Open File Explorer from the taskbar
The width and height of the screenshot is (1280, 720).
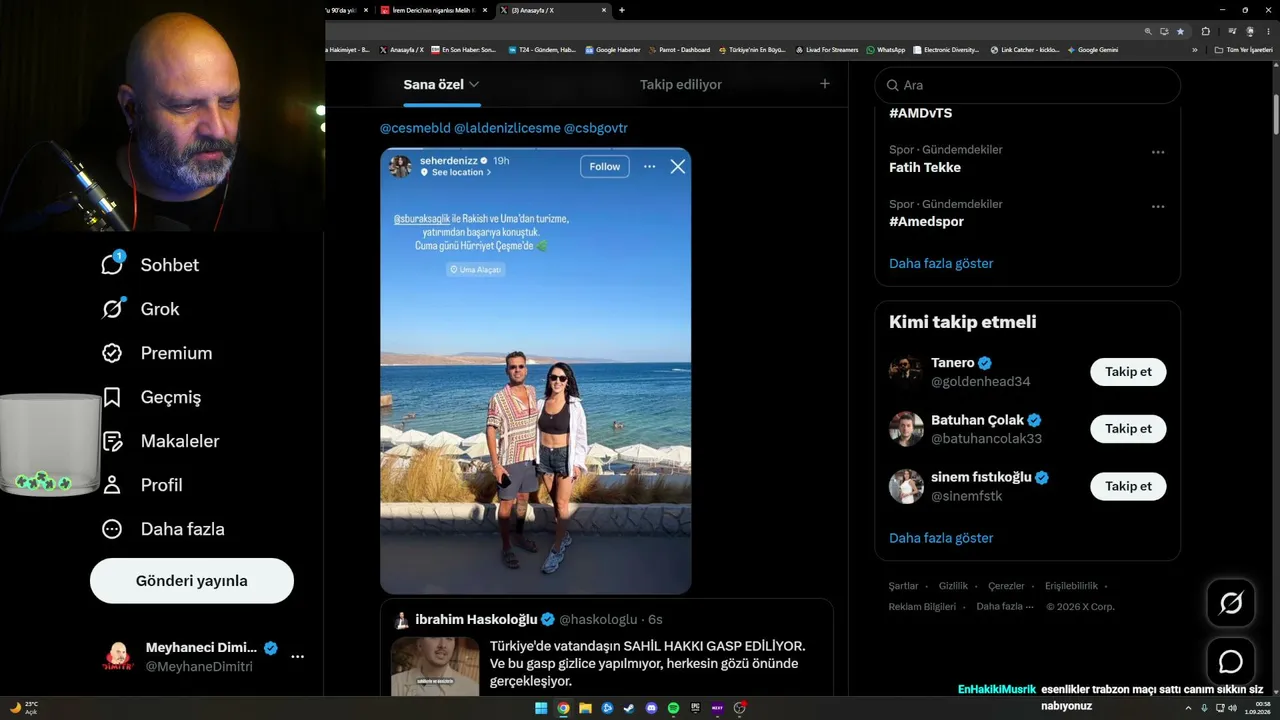click(585, 708)
